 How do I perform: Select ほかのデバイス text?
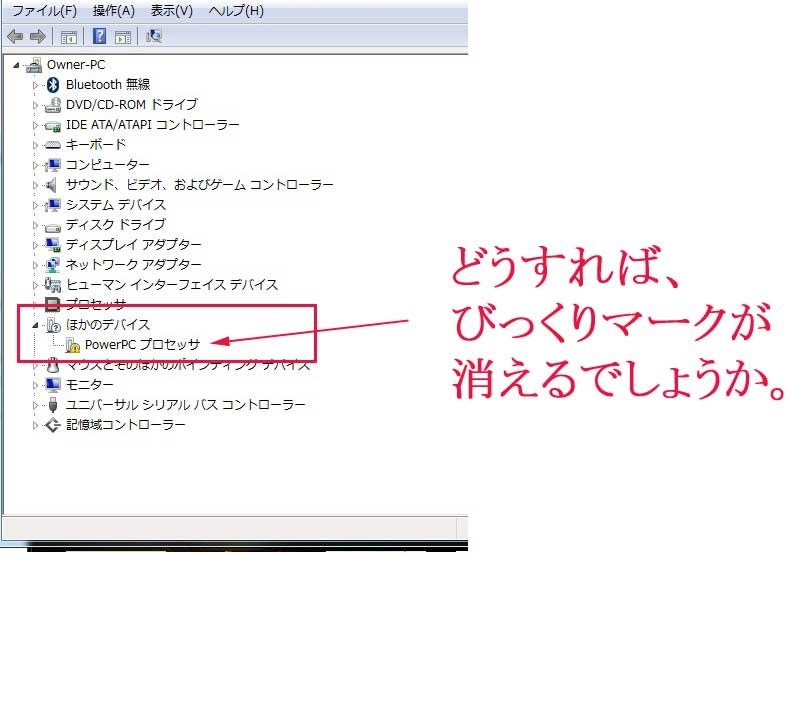tap(108, 325)
